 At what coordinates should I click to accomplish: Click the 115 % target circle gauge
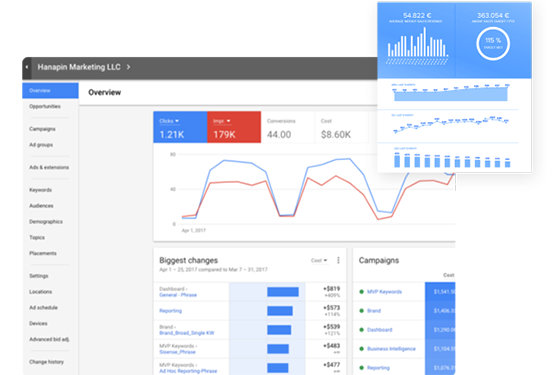click(x=493, y=44)
